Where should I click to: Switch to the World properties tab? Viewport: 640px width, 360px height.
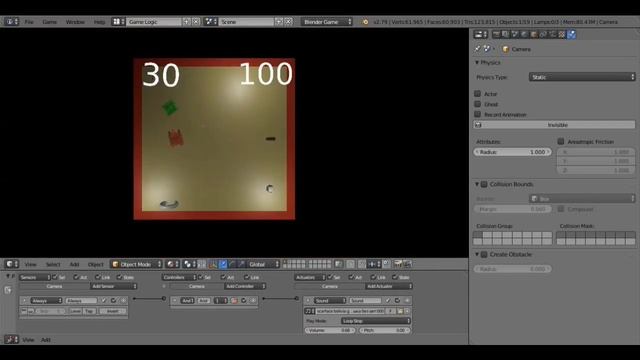(524, 35)
